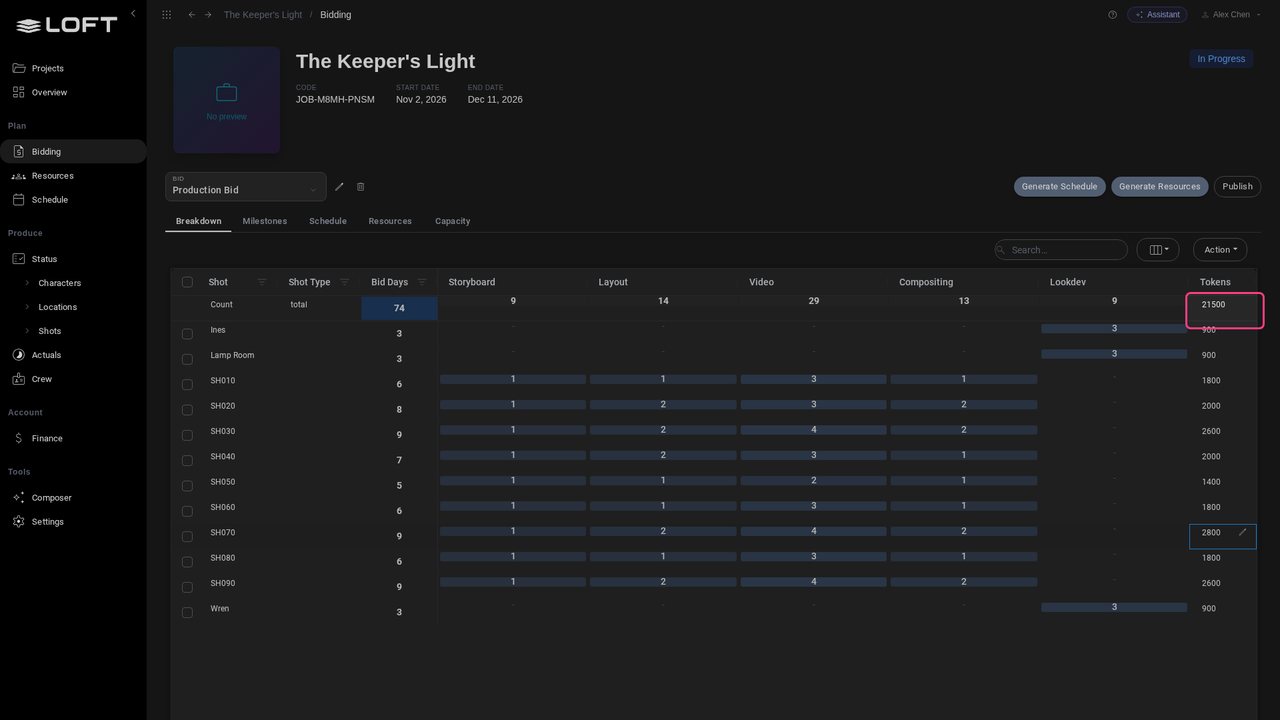Expand the Characters tree item
1280x720 pixels.
tap(27, 283)
